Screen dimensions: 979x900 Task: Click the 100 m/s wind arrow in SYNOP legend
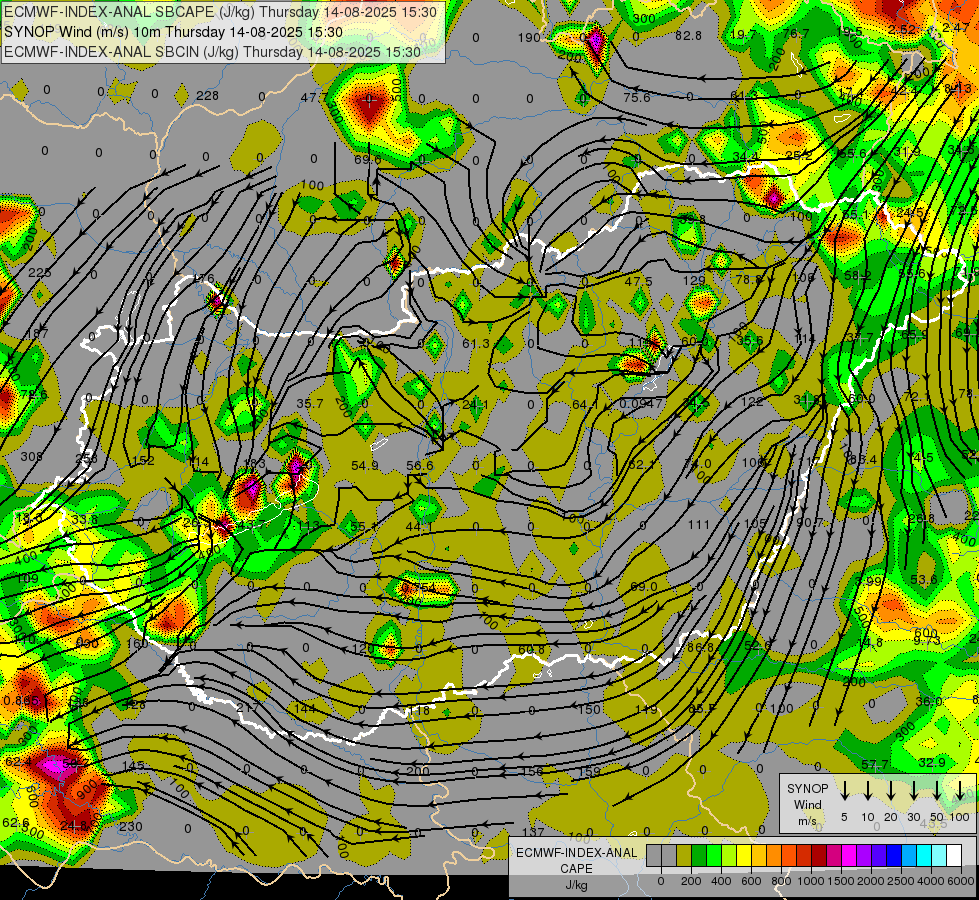pyautogui.click(x=960, y=790)
